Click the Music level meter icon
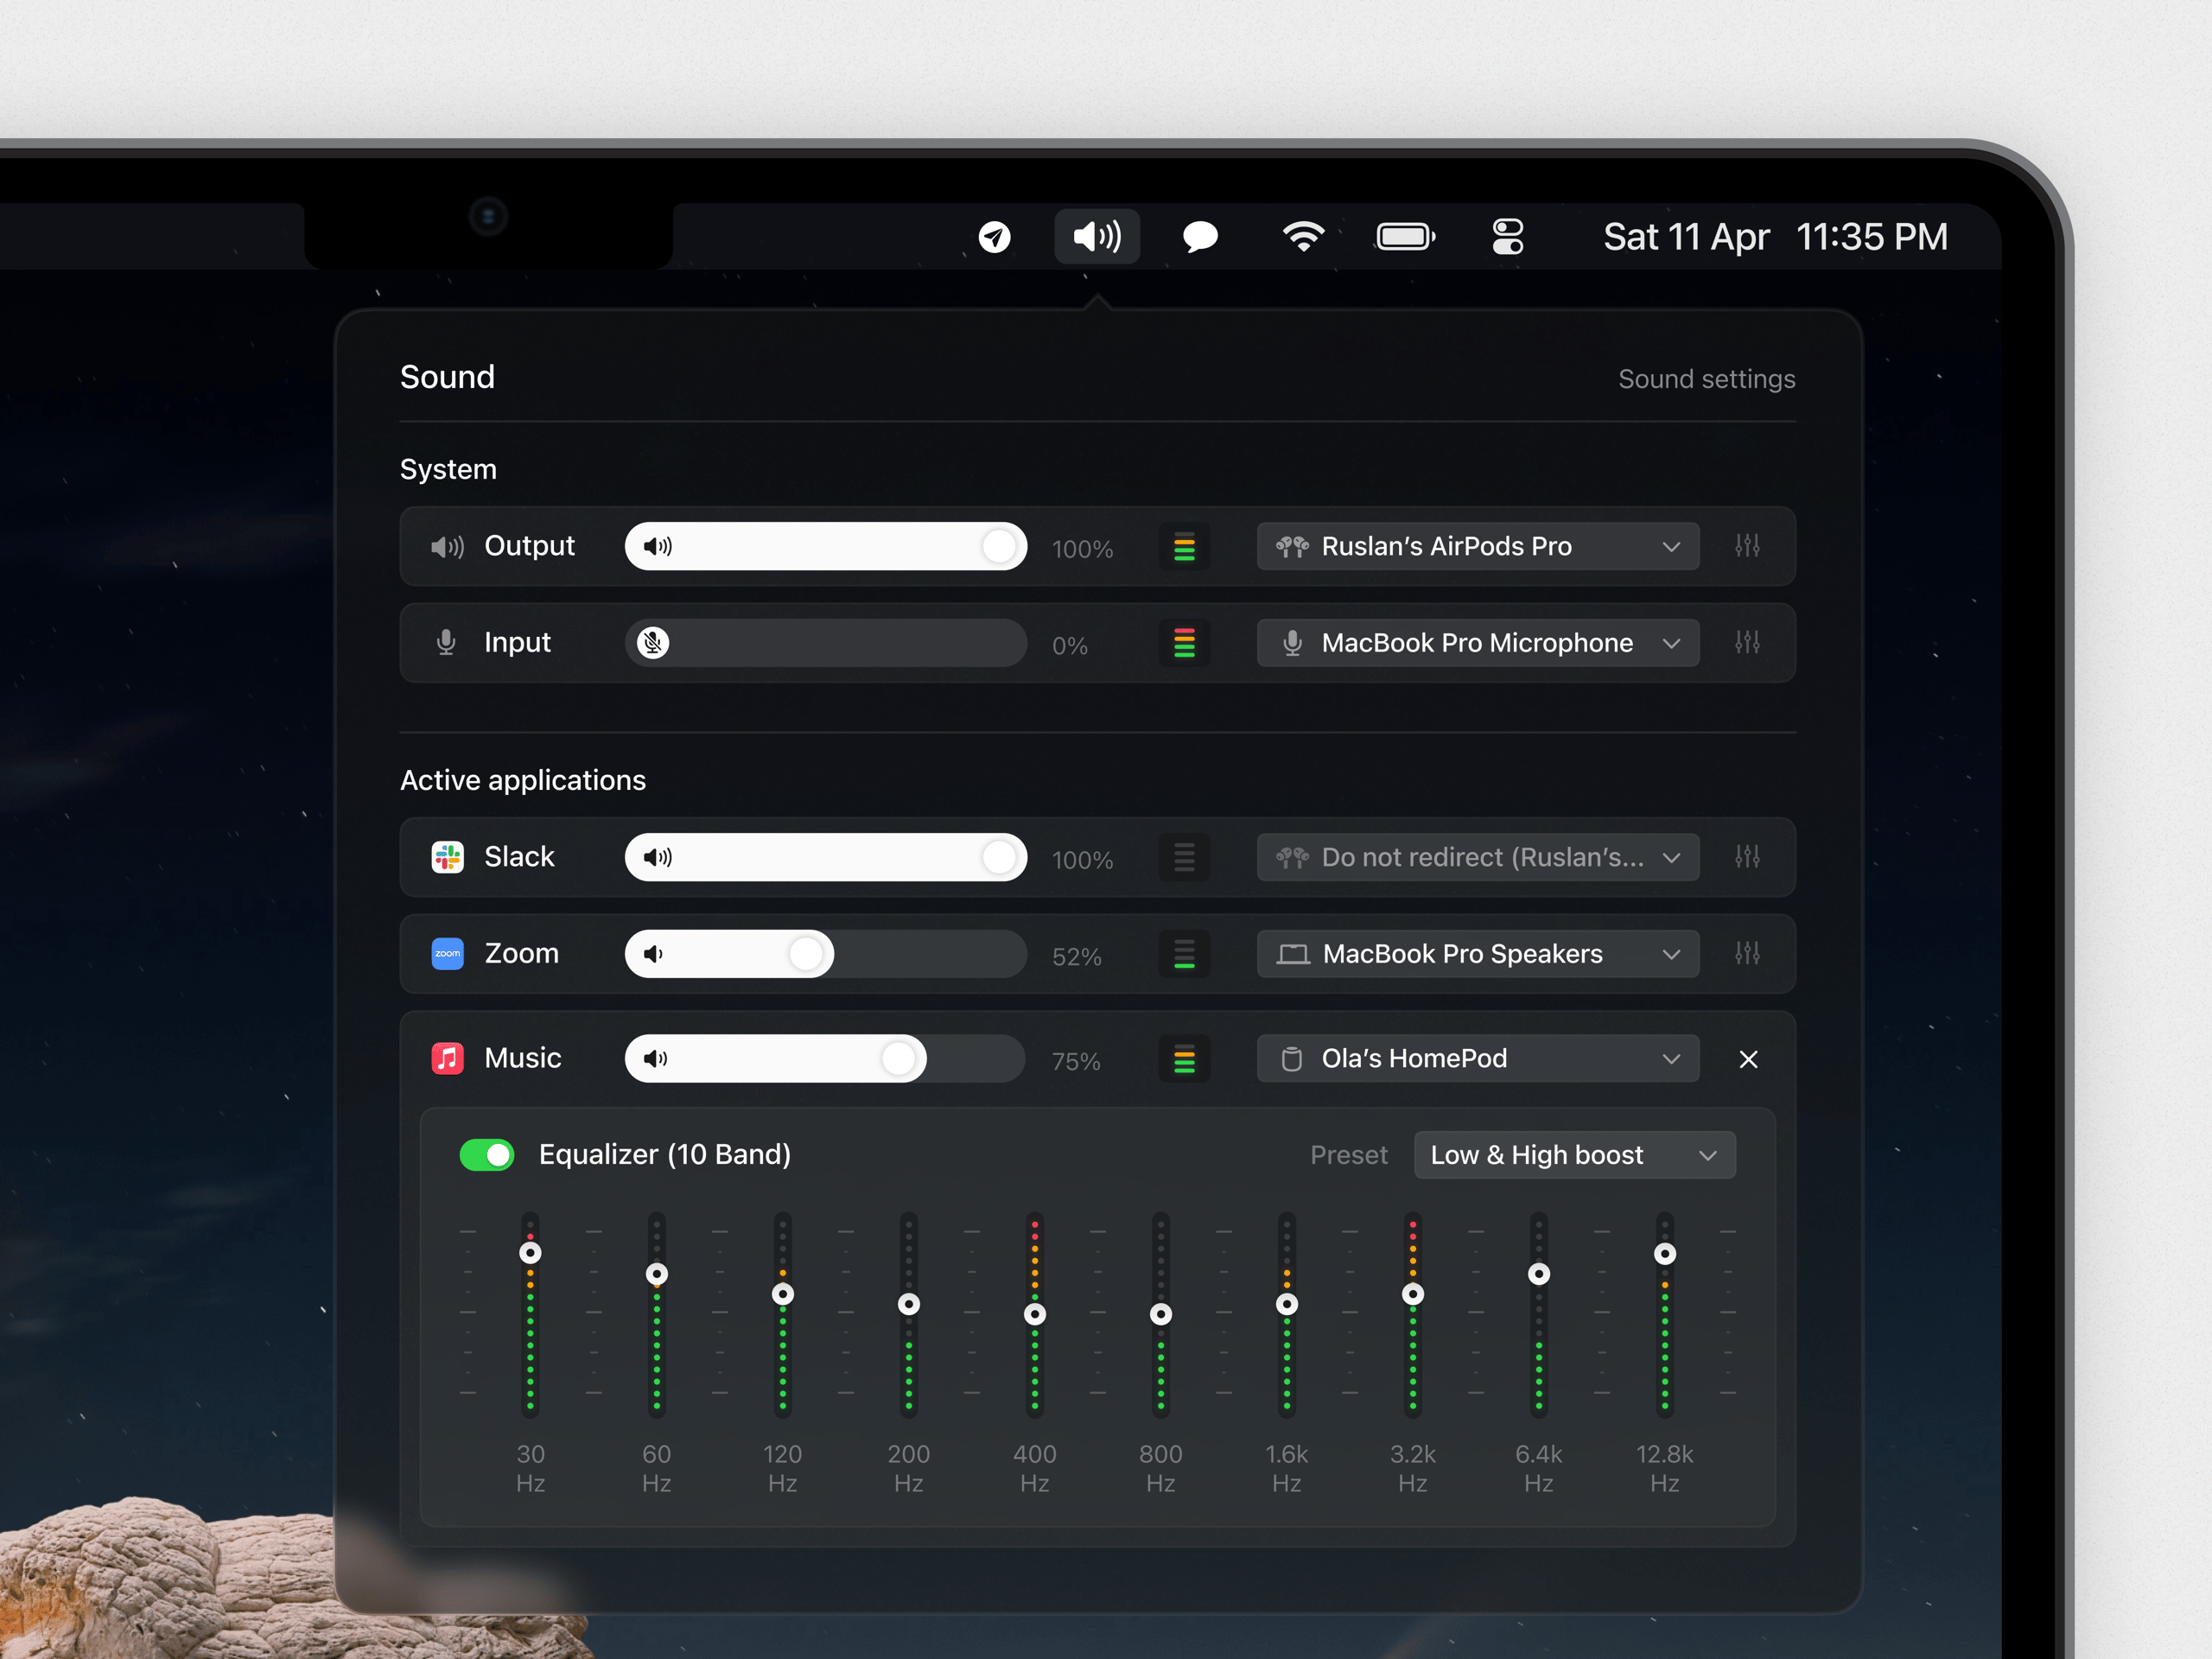Image resolution: width=2212 pixels, height=1659 pixels. coord(1184,1058)
